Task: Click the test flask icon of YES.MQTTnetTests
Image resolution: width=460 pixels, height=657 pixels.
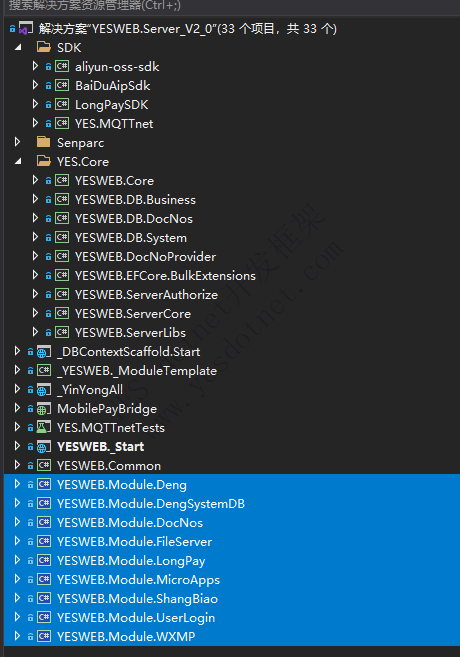Action: pos(44,427)
